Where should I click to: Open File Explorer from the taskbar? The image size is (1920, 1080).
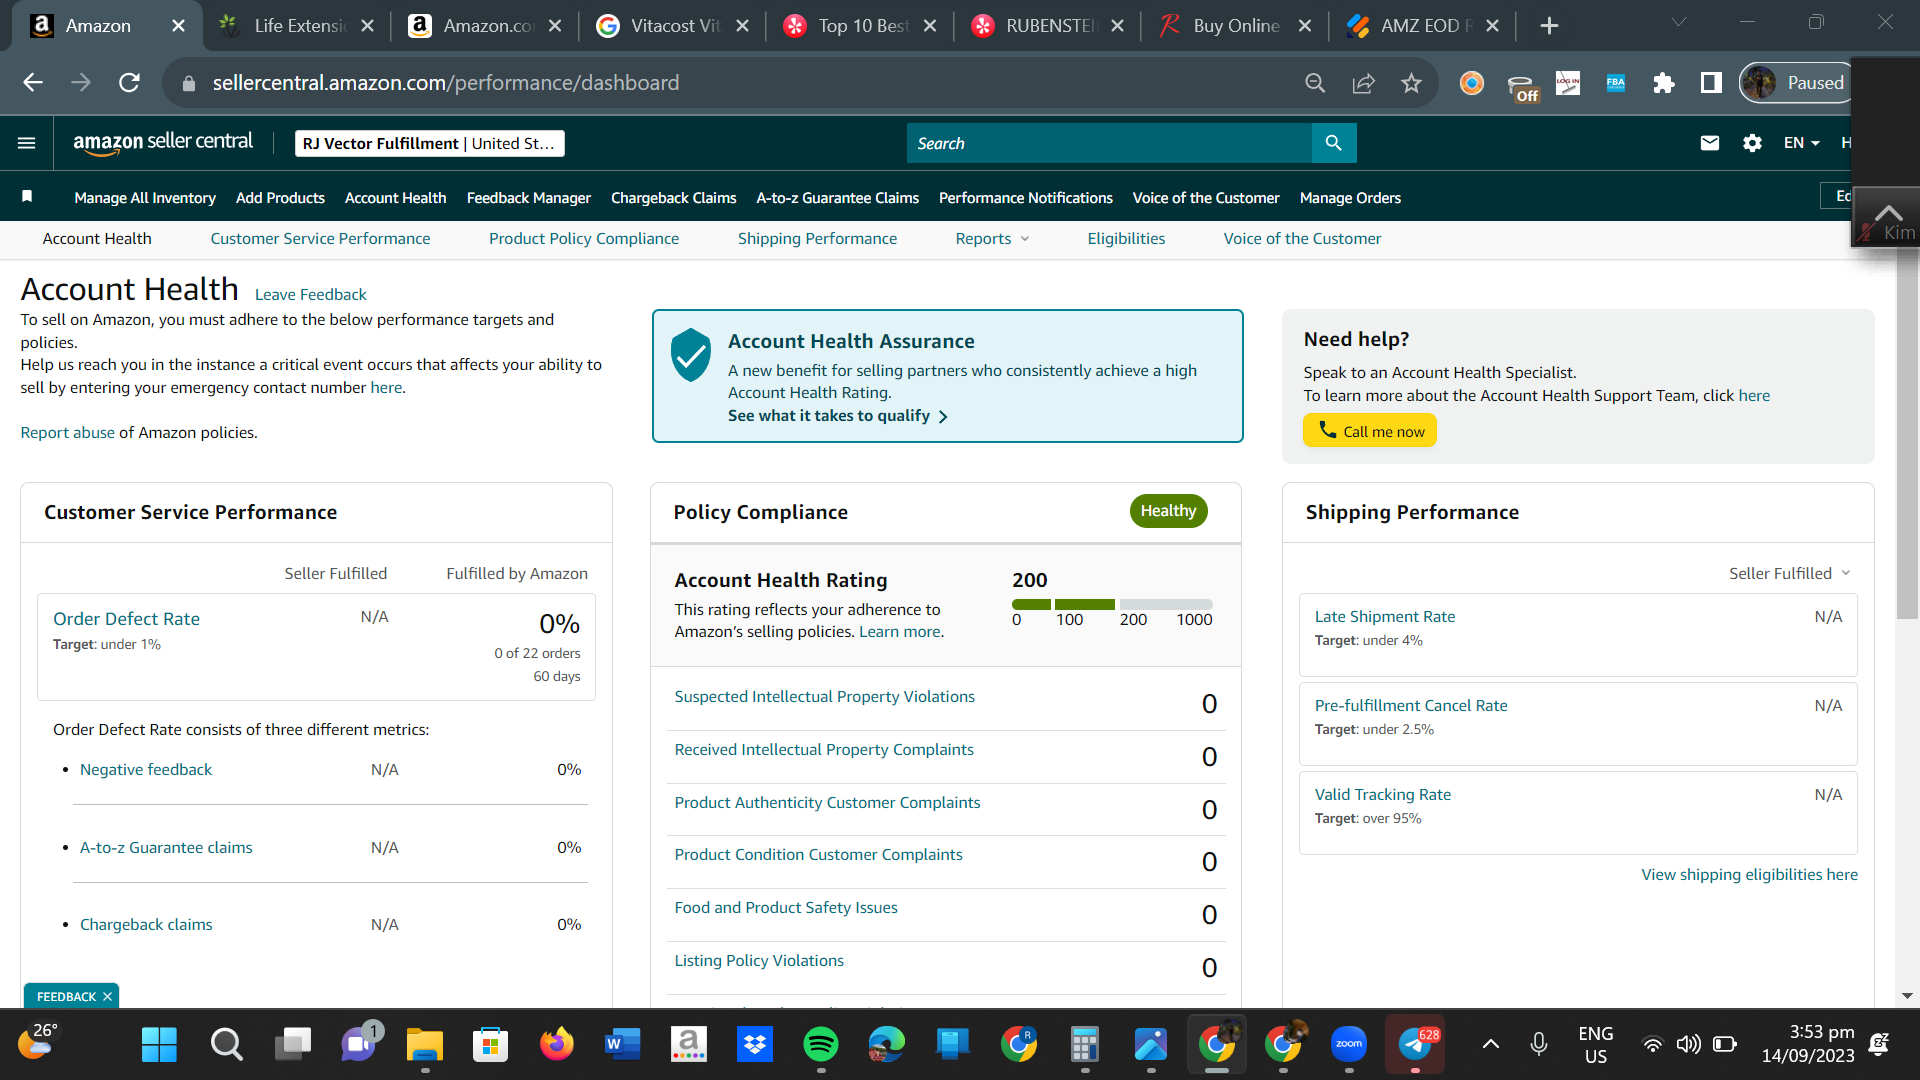tap(425, 1045)
